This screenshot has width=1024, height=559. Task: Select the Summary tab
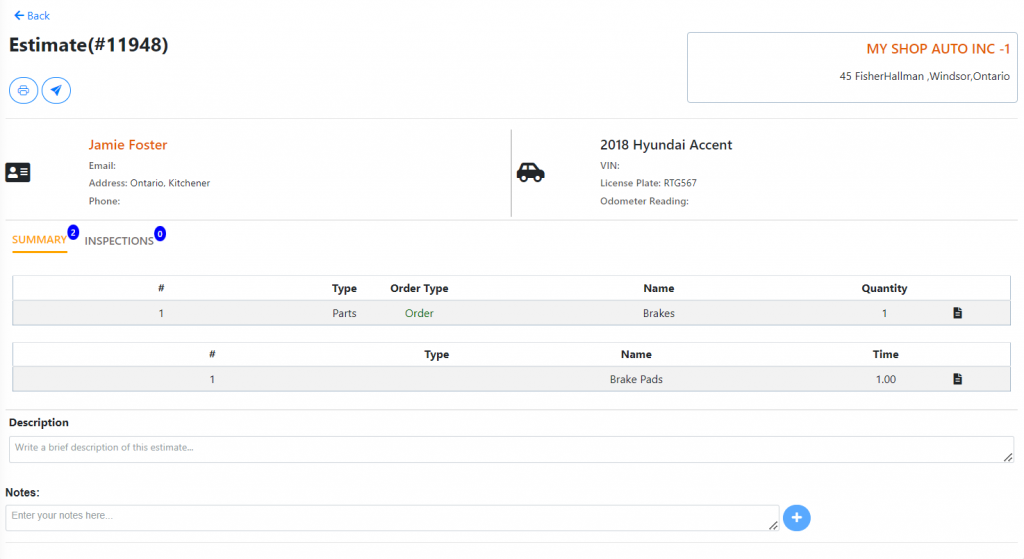click(x=39, y=240)
